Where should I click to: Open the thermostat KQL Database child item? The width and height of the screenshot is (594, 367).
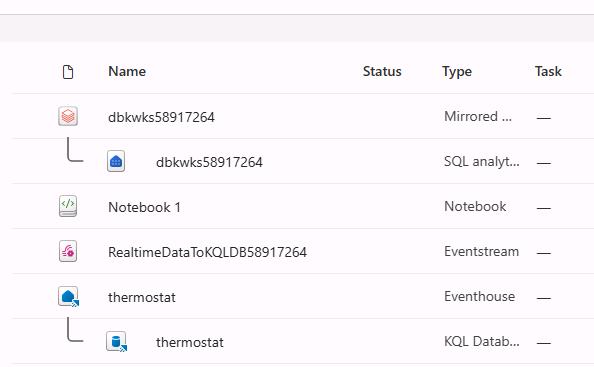tap(189, 342)
